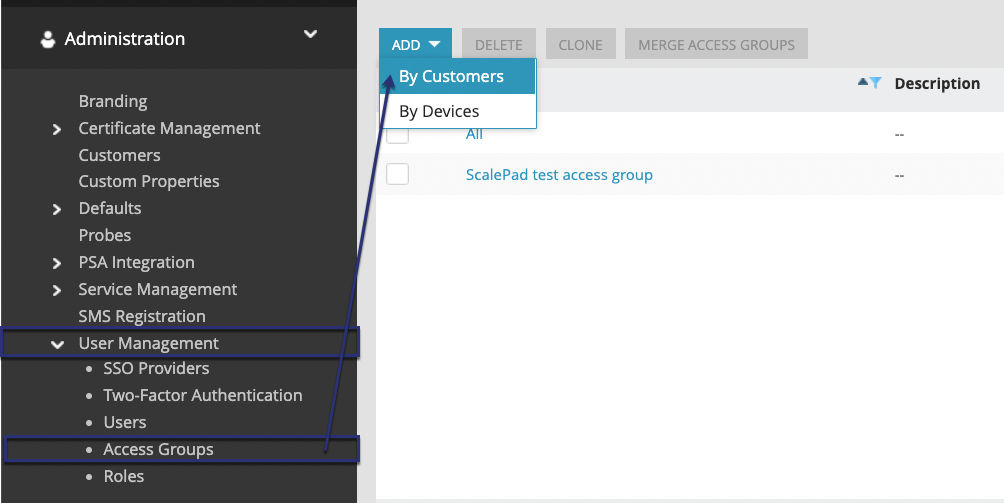Choose By Devices from ADD menu

(457, 111)
